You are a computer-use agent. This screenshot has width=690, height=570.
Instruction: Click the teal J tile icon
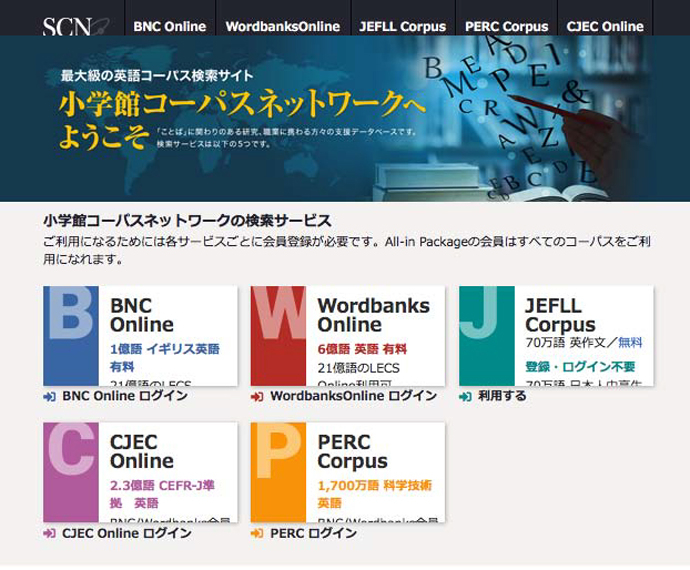pyautogui.click(x=487, y=336)
